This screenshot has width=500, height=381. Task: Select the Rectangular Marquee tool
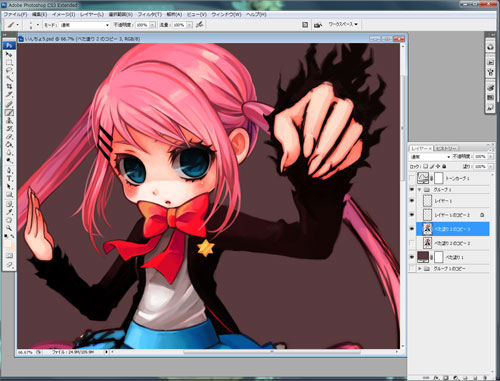pyautogui.click(x=9, y=62)
